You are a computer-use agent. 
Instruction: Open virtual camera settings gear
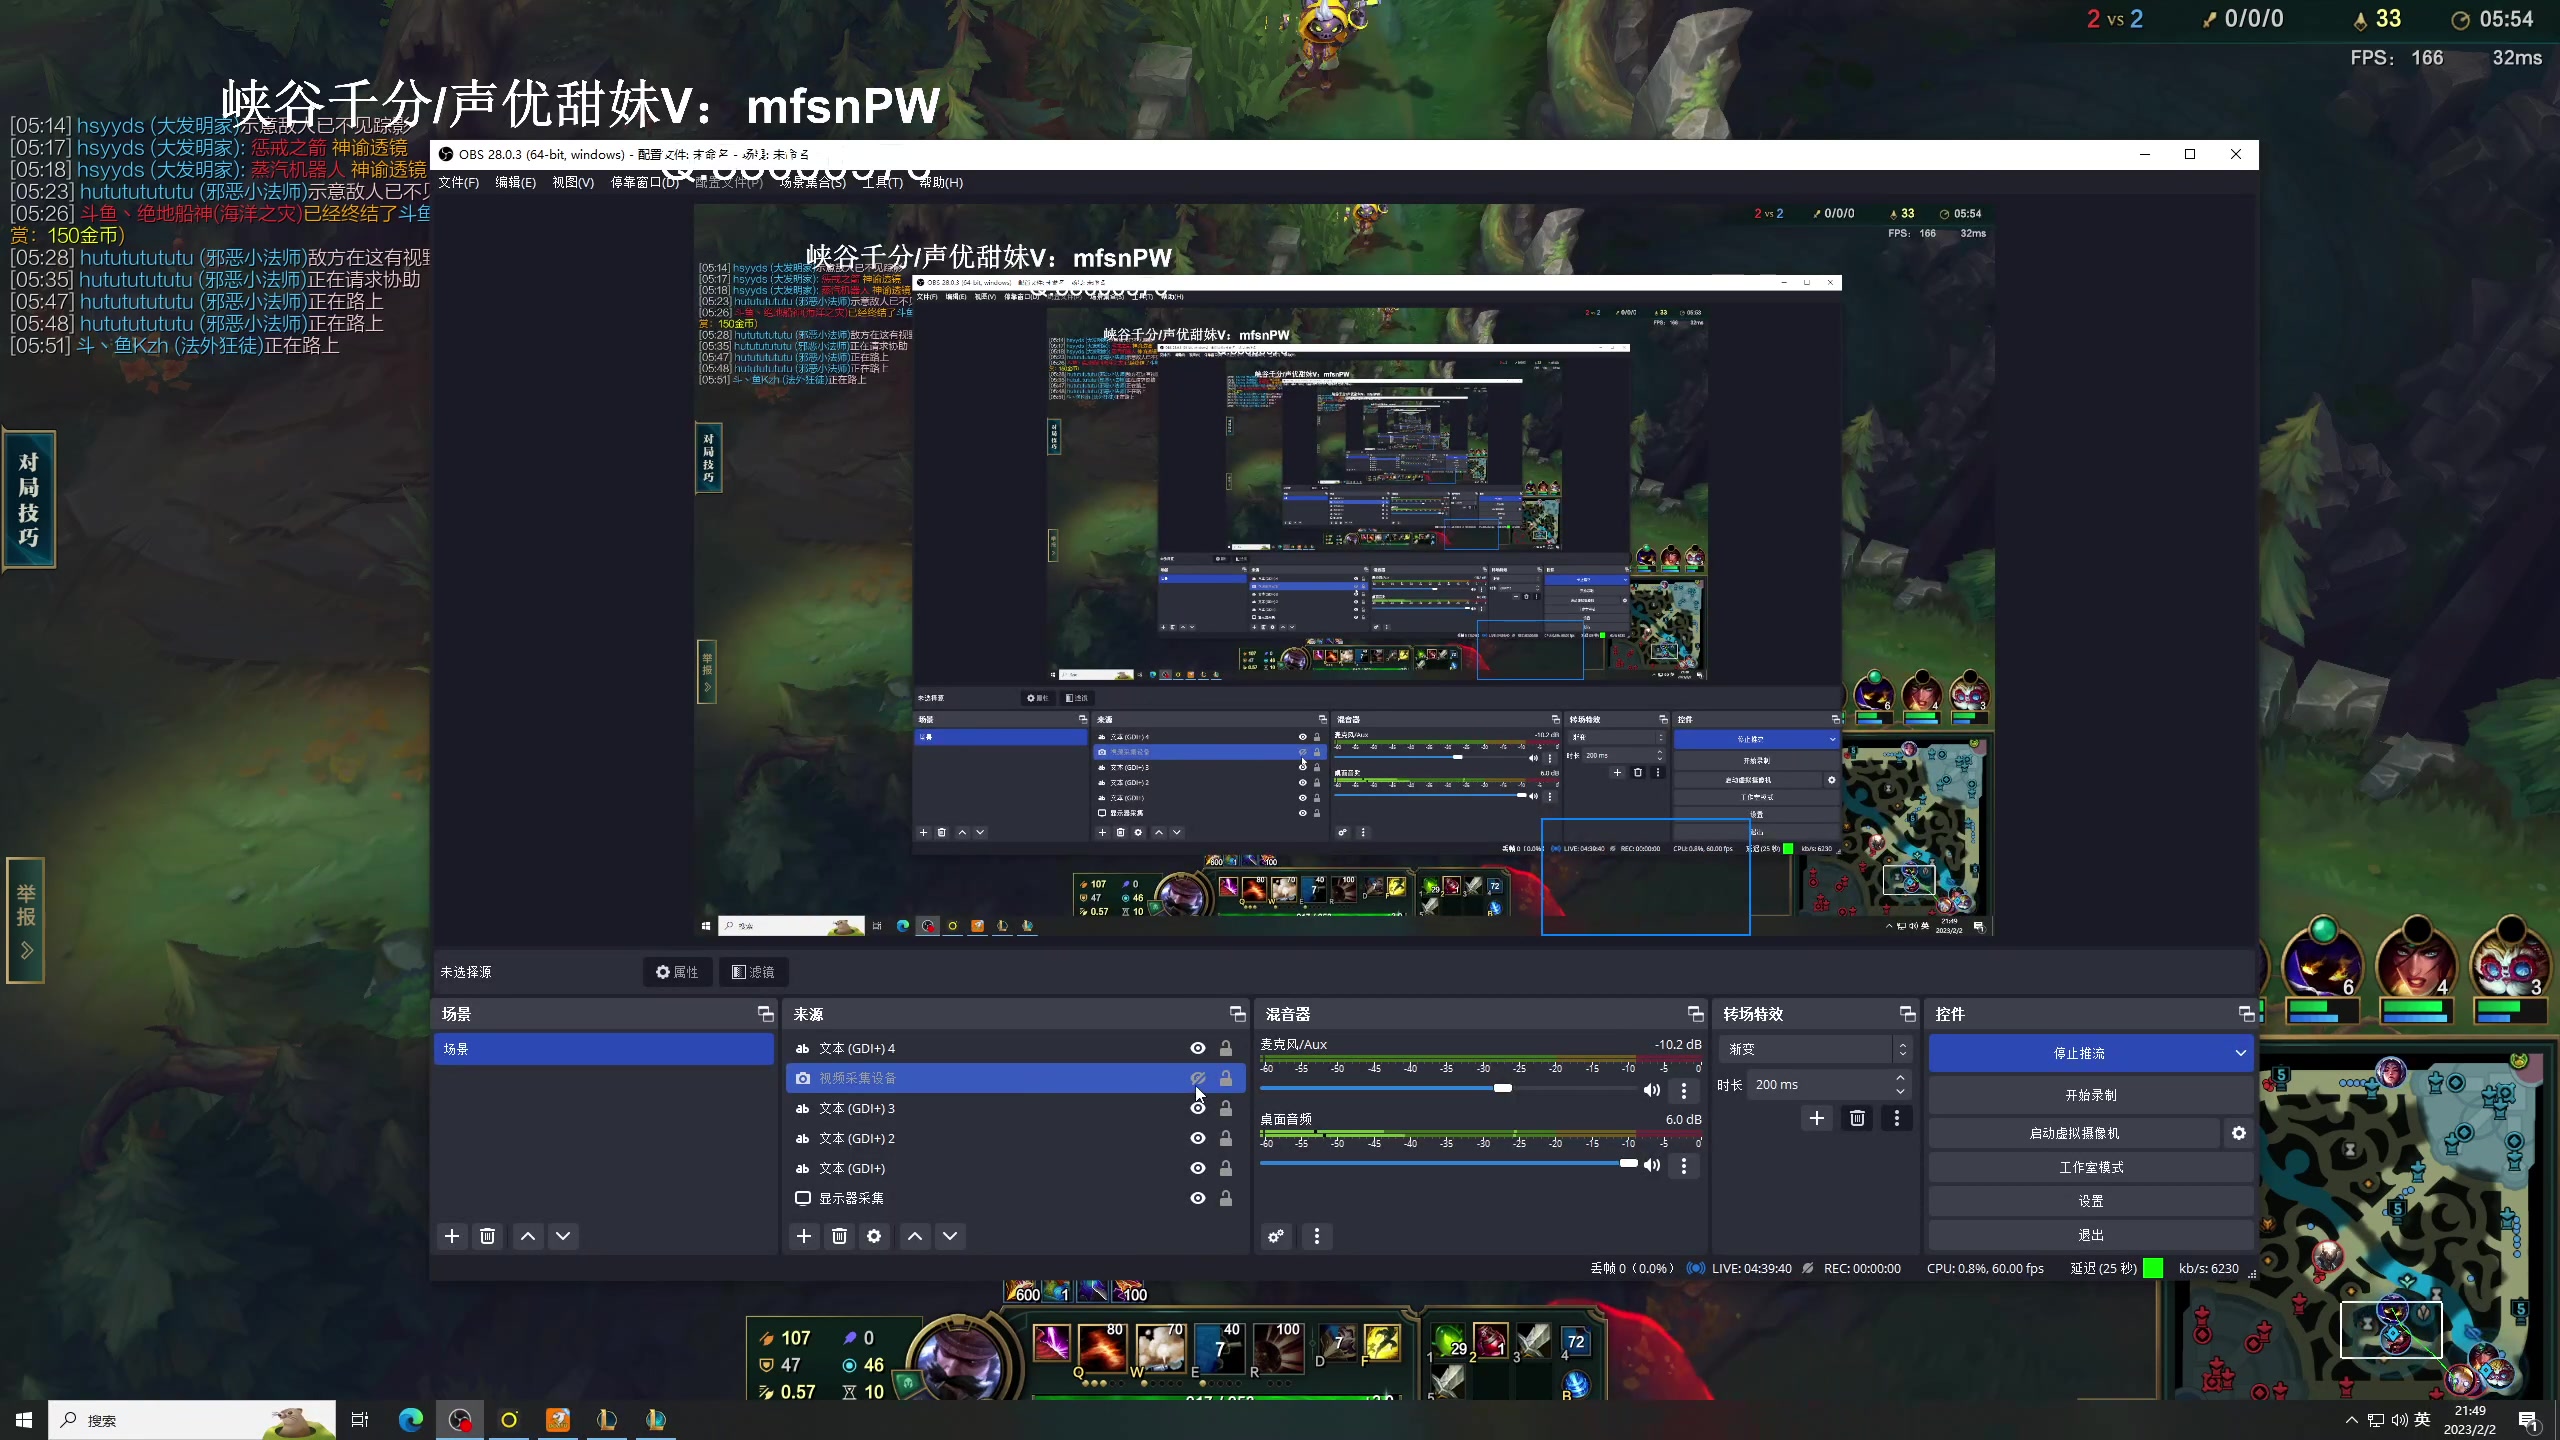click(2239, 1133)
